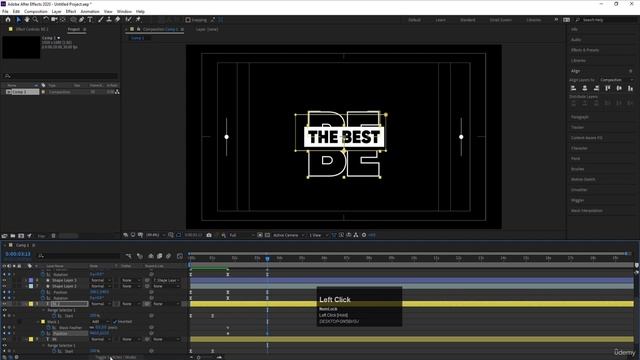Select the Pan Behind anchor tool
The width and height of the screenshot is (640, 360).
63,20
